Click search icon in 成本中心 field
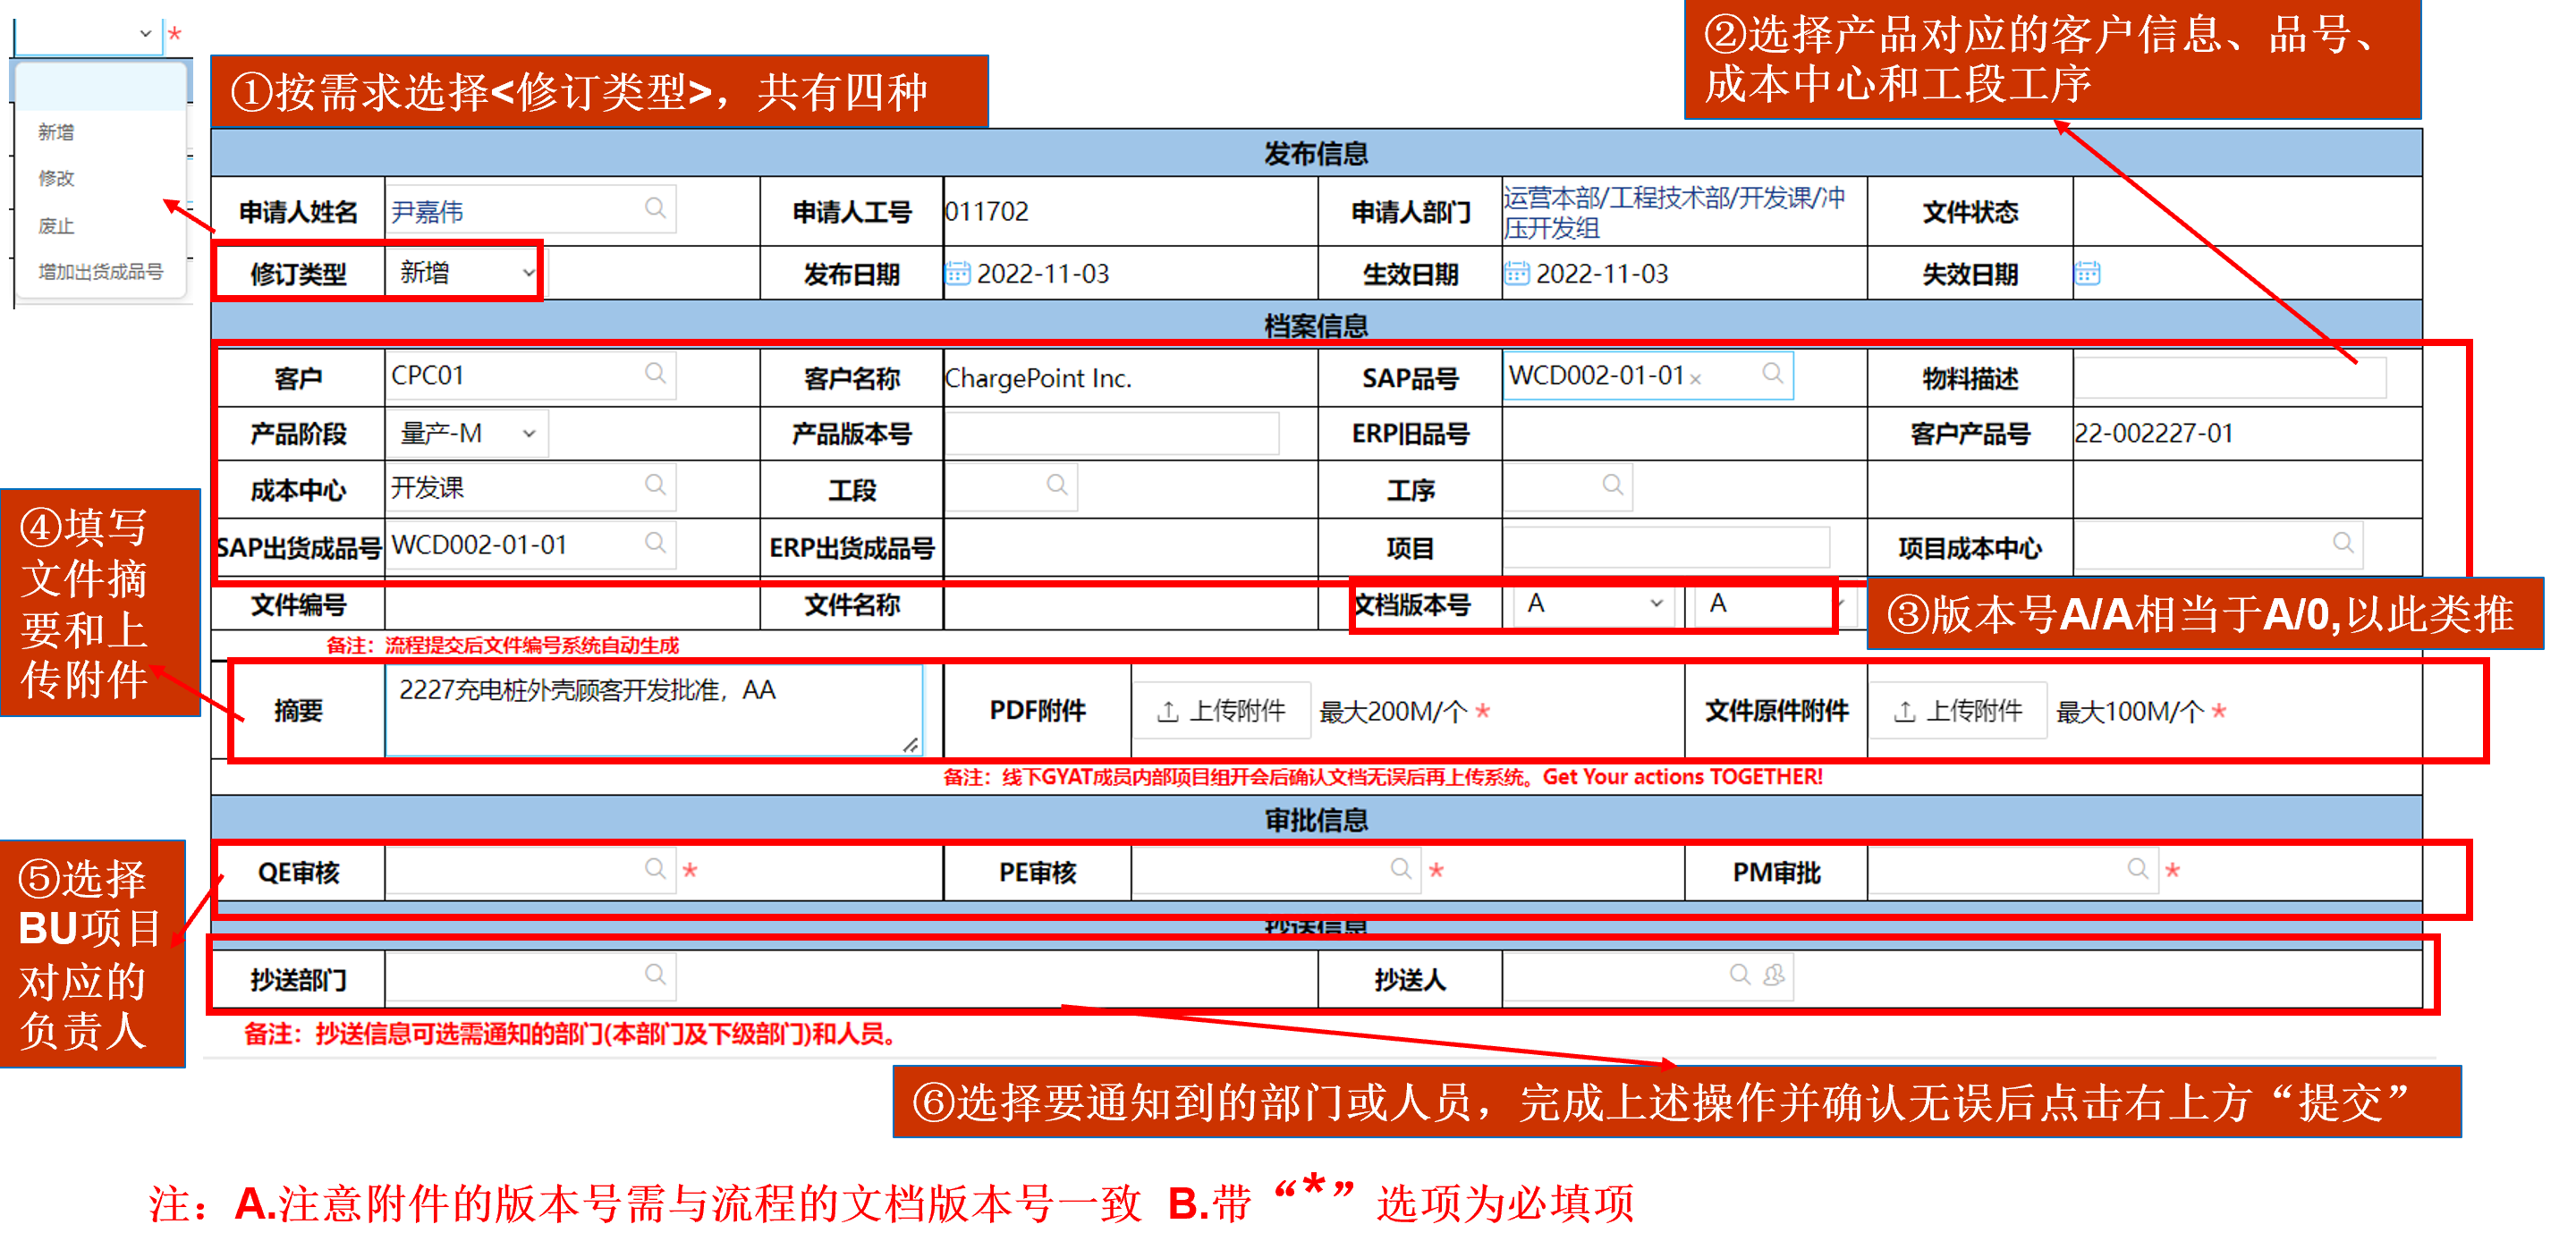 [x=655, y=485]
